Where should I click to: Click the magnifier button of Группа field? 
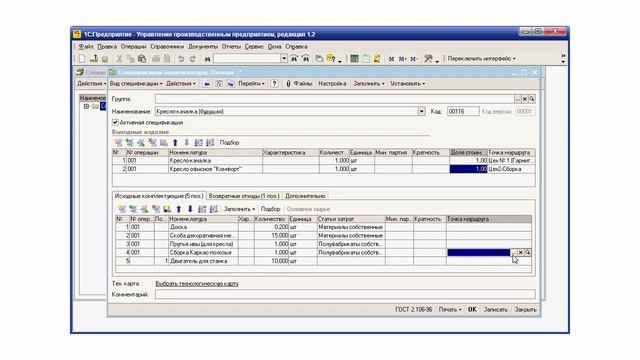531,99
